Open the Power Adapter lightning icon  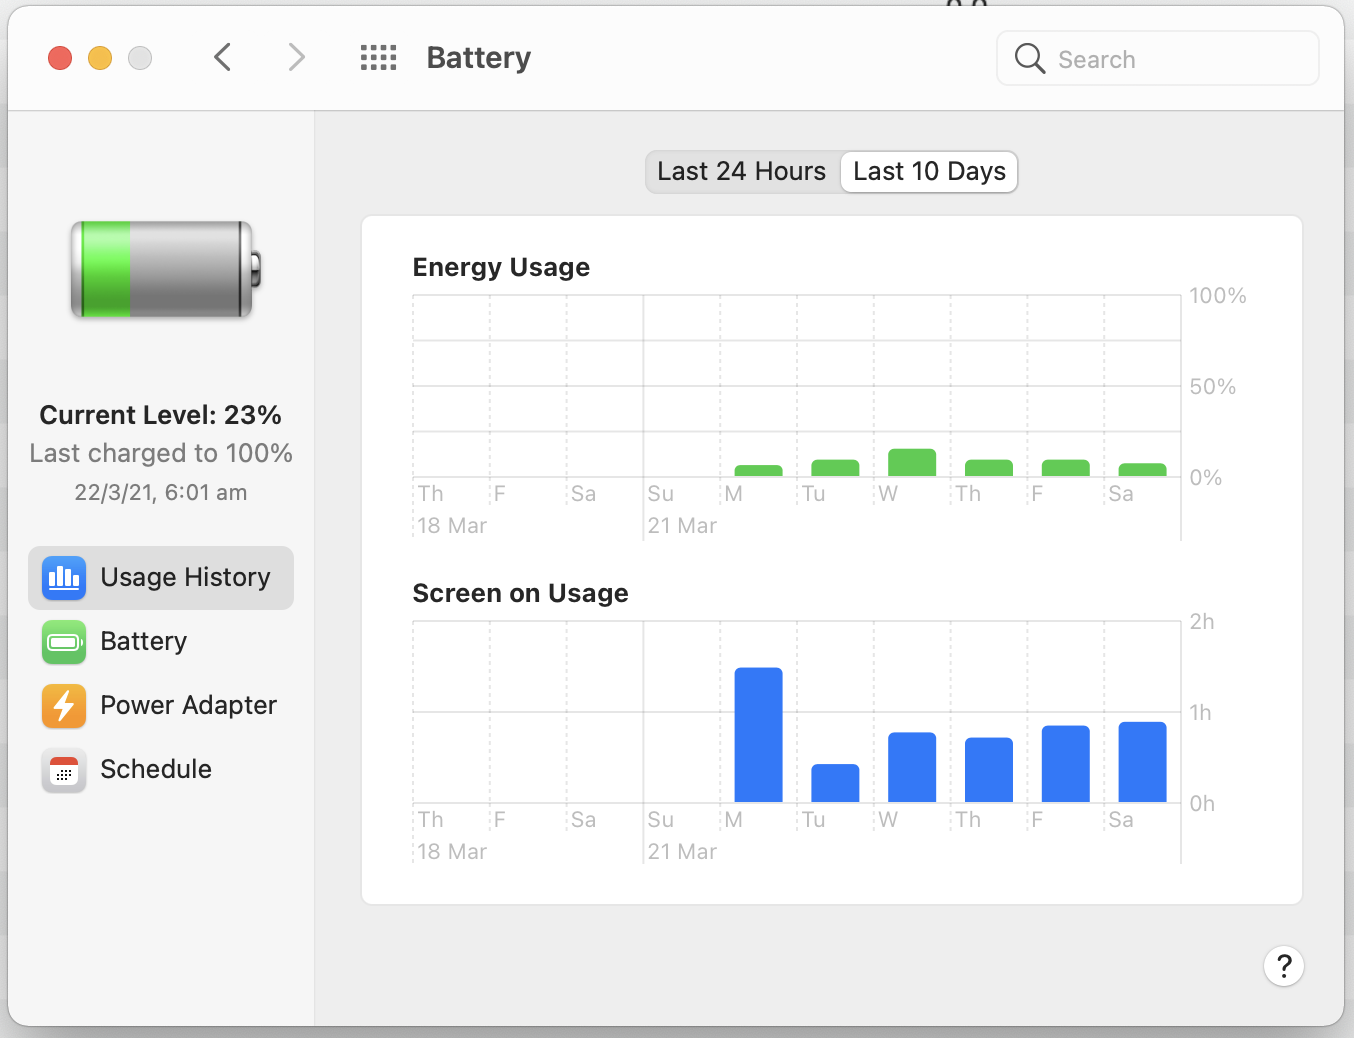point(64,705)
